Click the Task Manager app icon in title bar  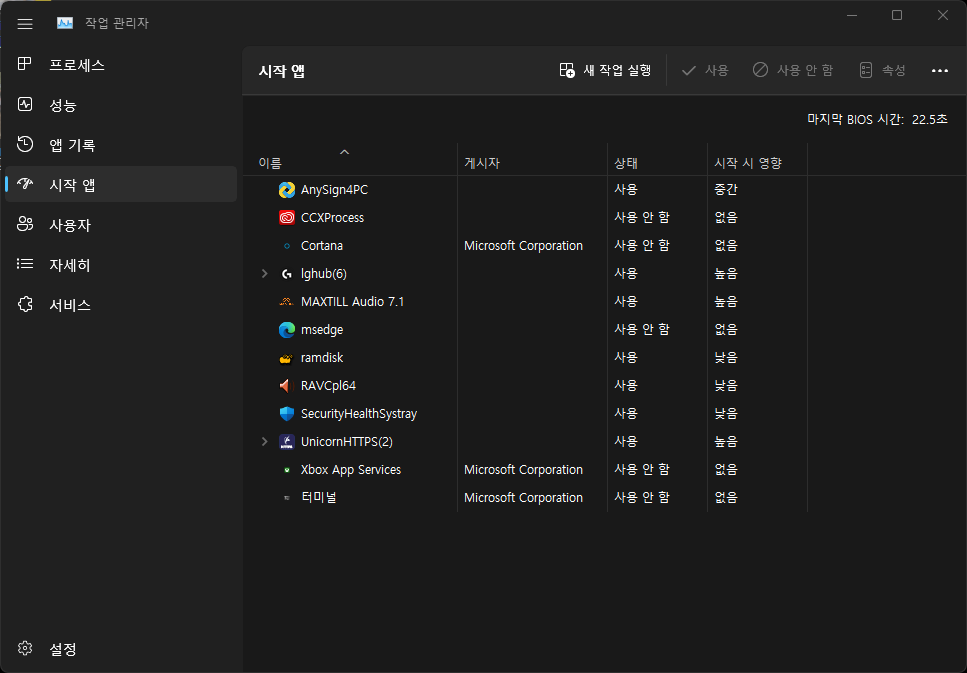point(65,23)
